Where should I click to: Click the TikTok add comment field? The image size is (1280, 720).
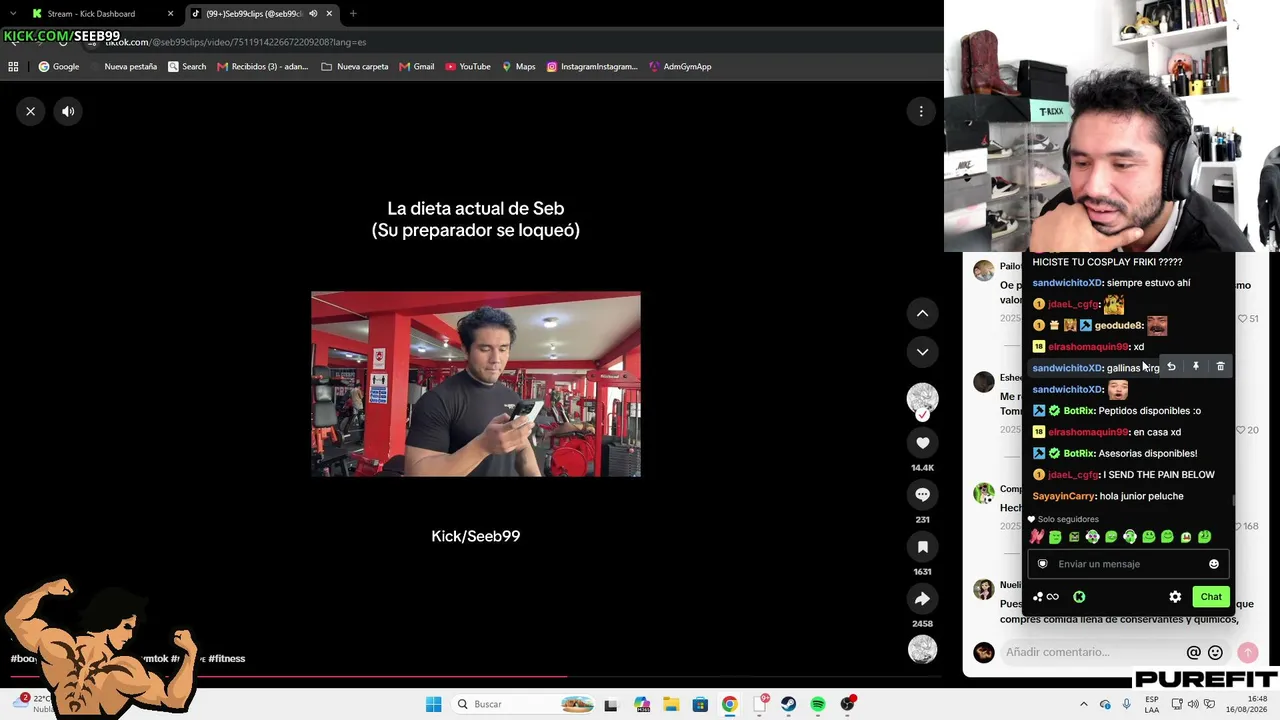click(x=1090, y=652)
